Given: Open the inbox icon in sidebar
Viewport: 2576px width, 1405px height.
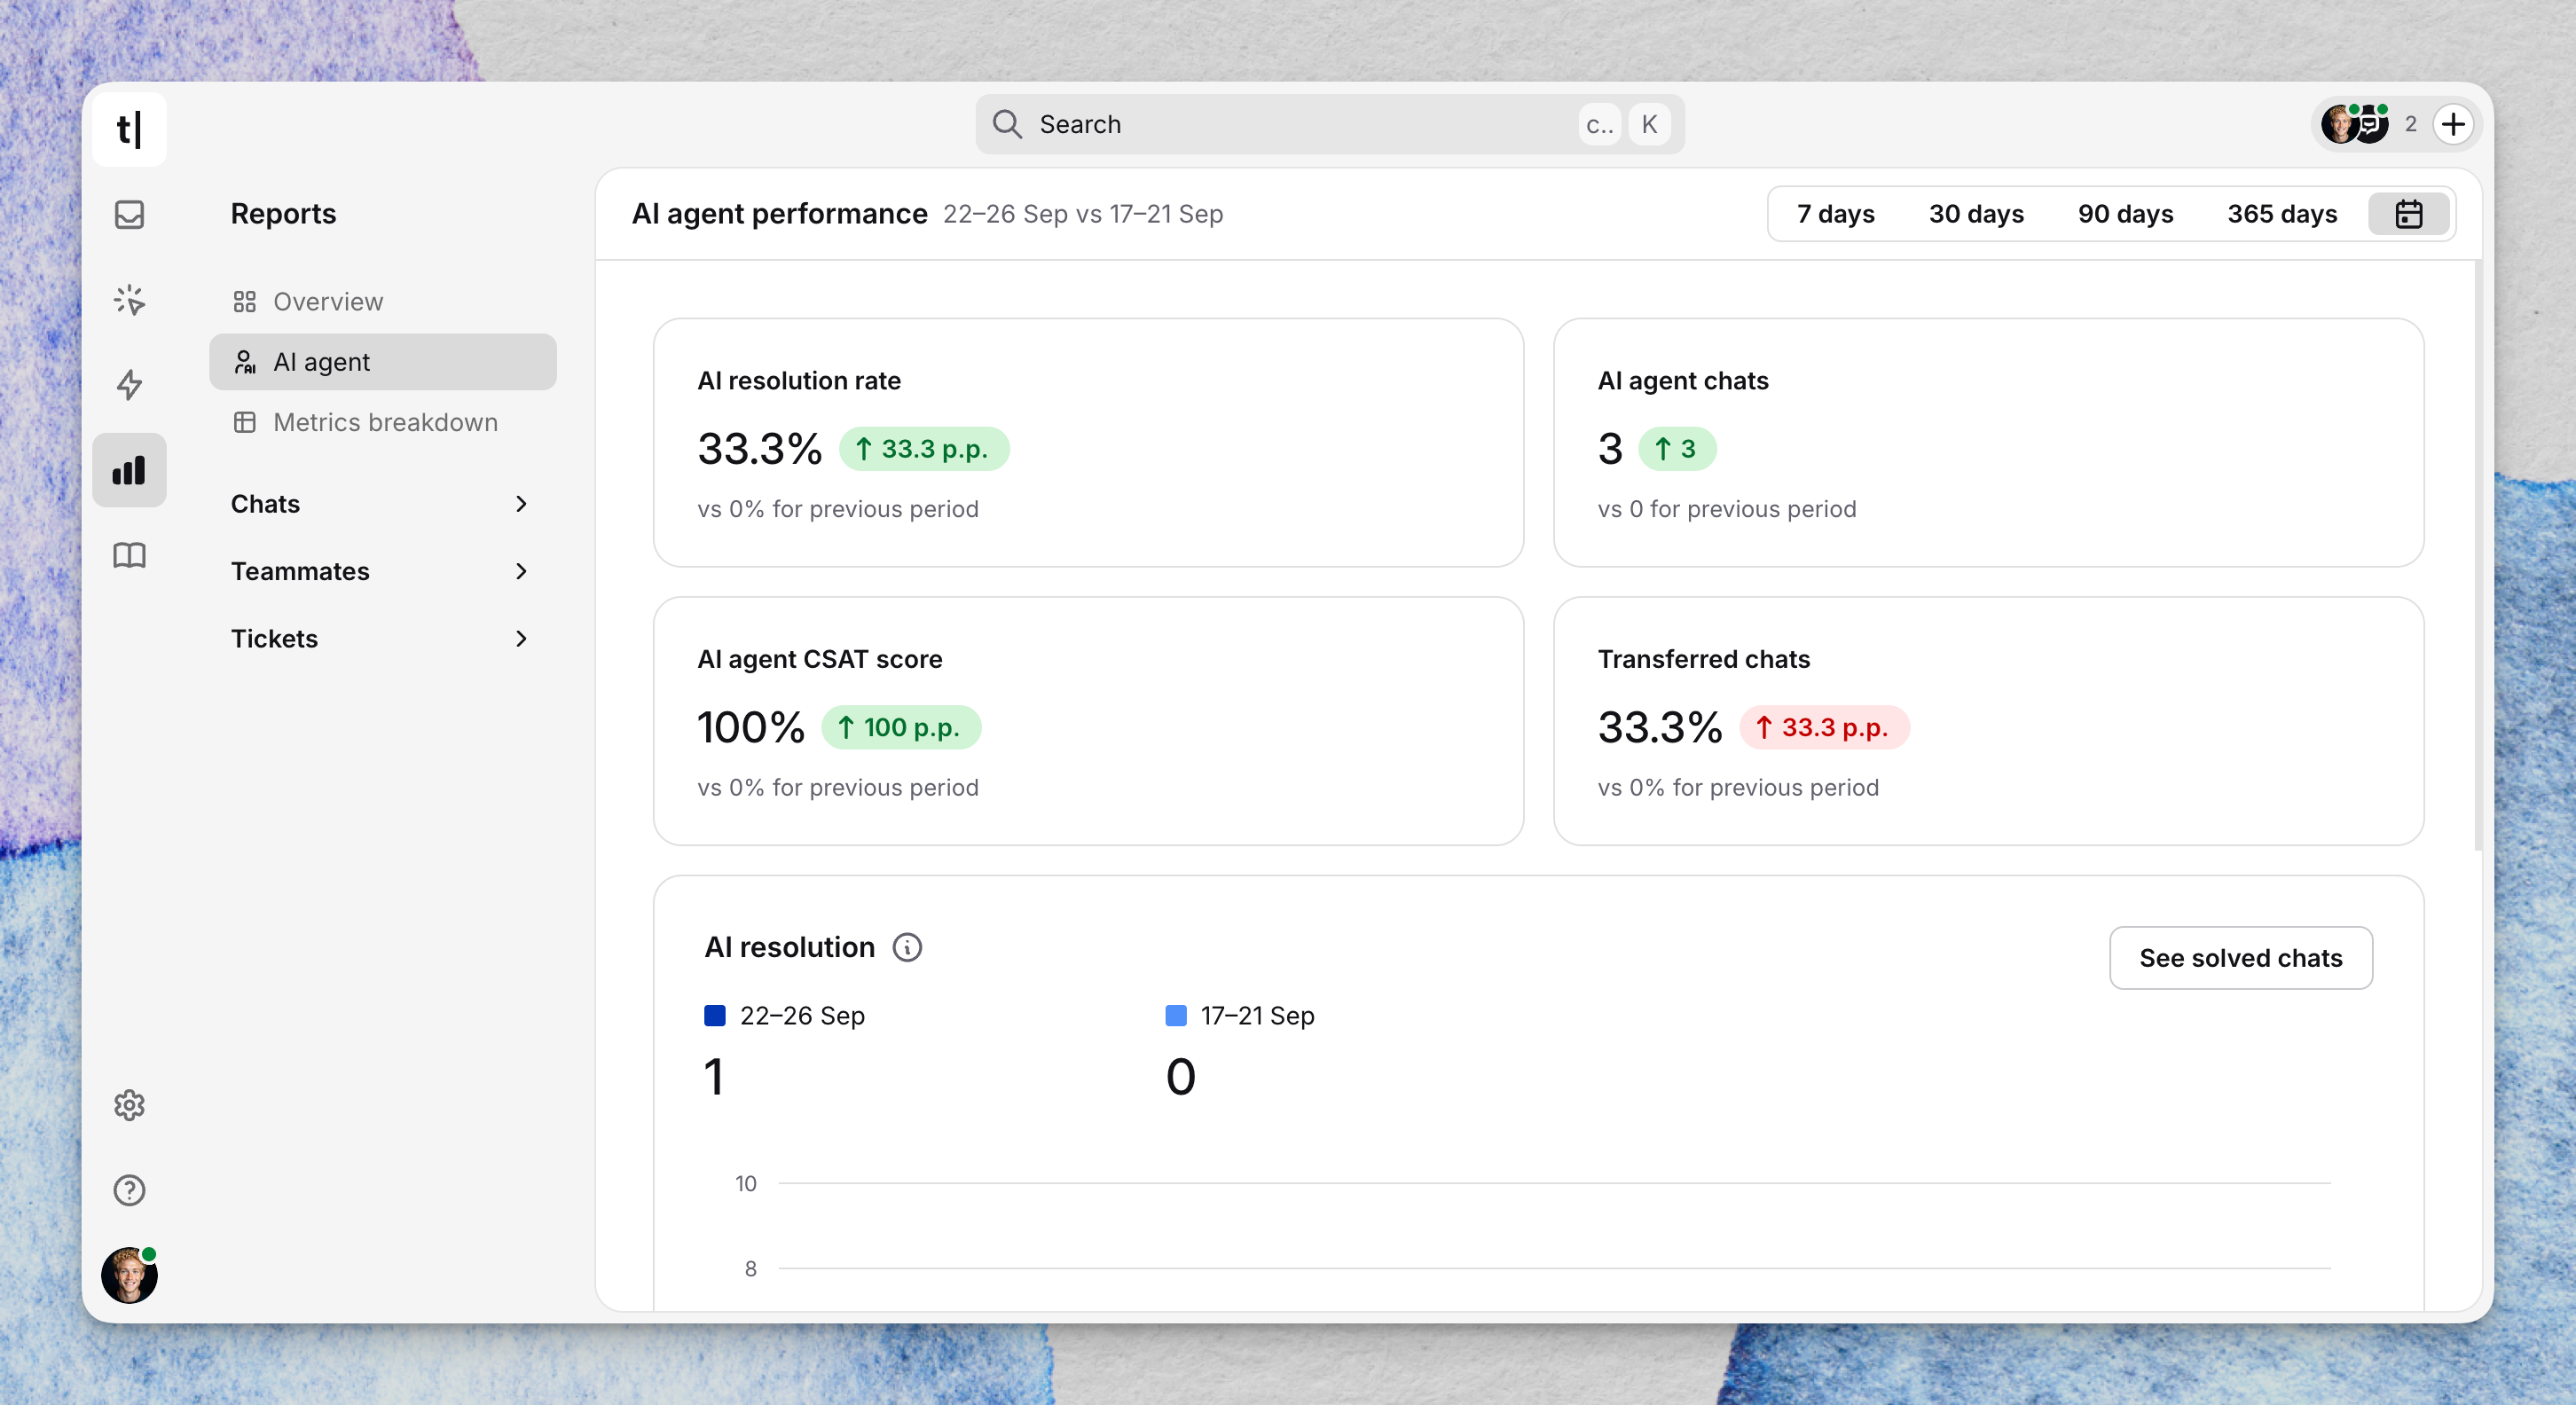Looking at the screenshot, I should click(x=129, y=214).
